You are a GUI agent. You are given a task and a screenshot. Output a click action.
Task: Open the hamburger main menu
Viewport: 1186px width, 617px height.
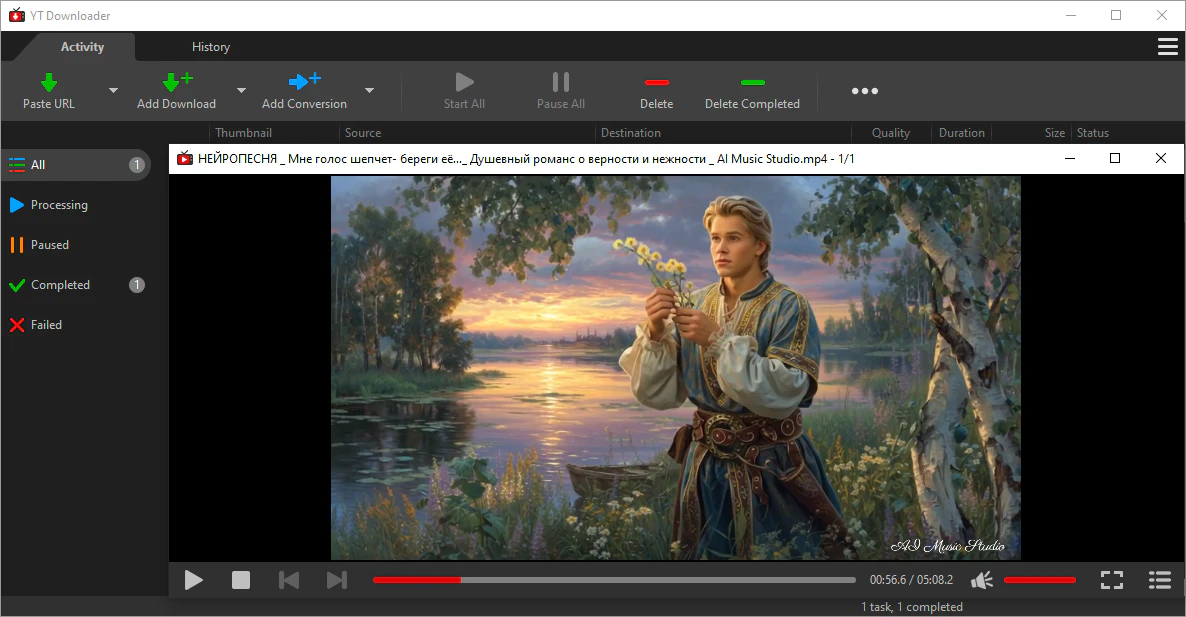click(1166, 47)
